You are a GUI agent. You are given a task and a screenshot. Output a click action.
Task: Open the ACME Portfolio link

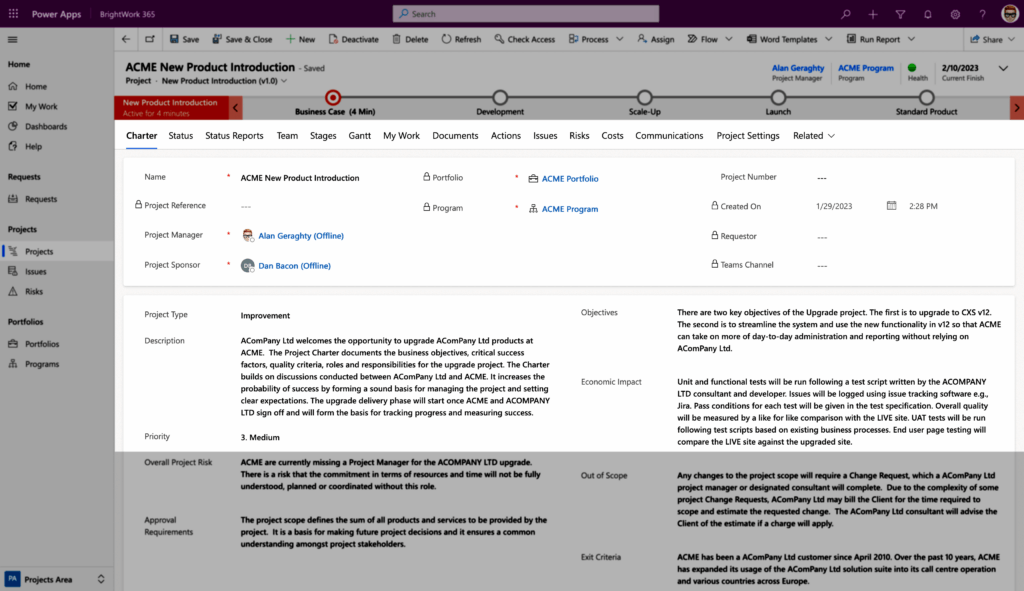coord(568,178)
